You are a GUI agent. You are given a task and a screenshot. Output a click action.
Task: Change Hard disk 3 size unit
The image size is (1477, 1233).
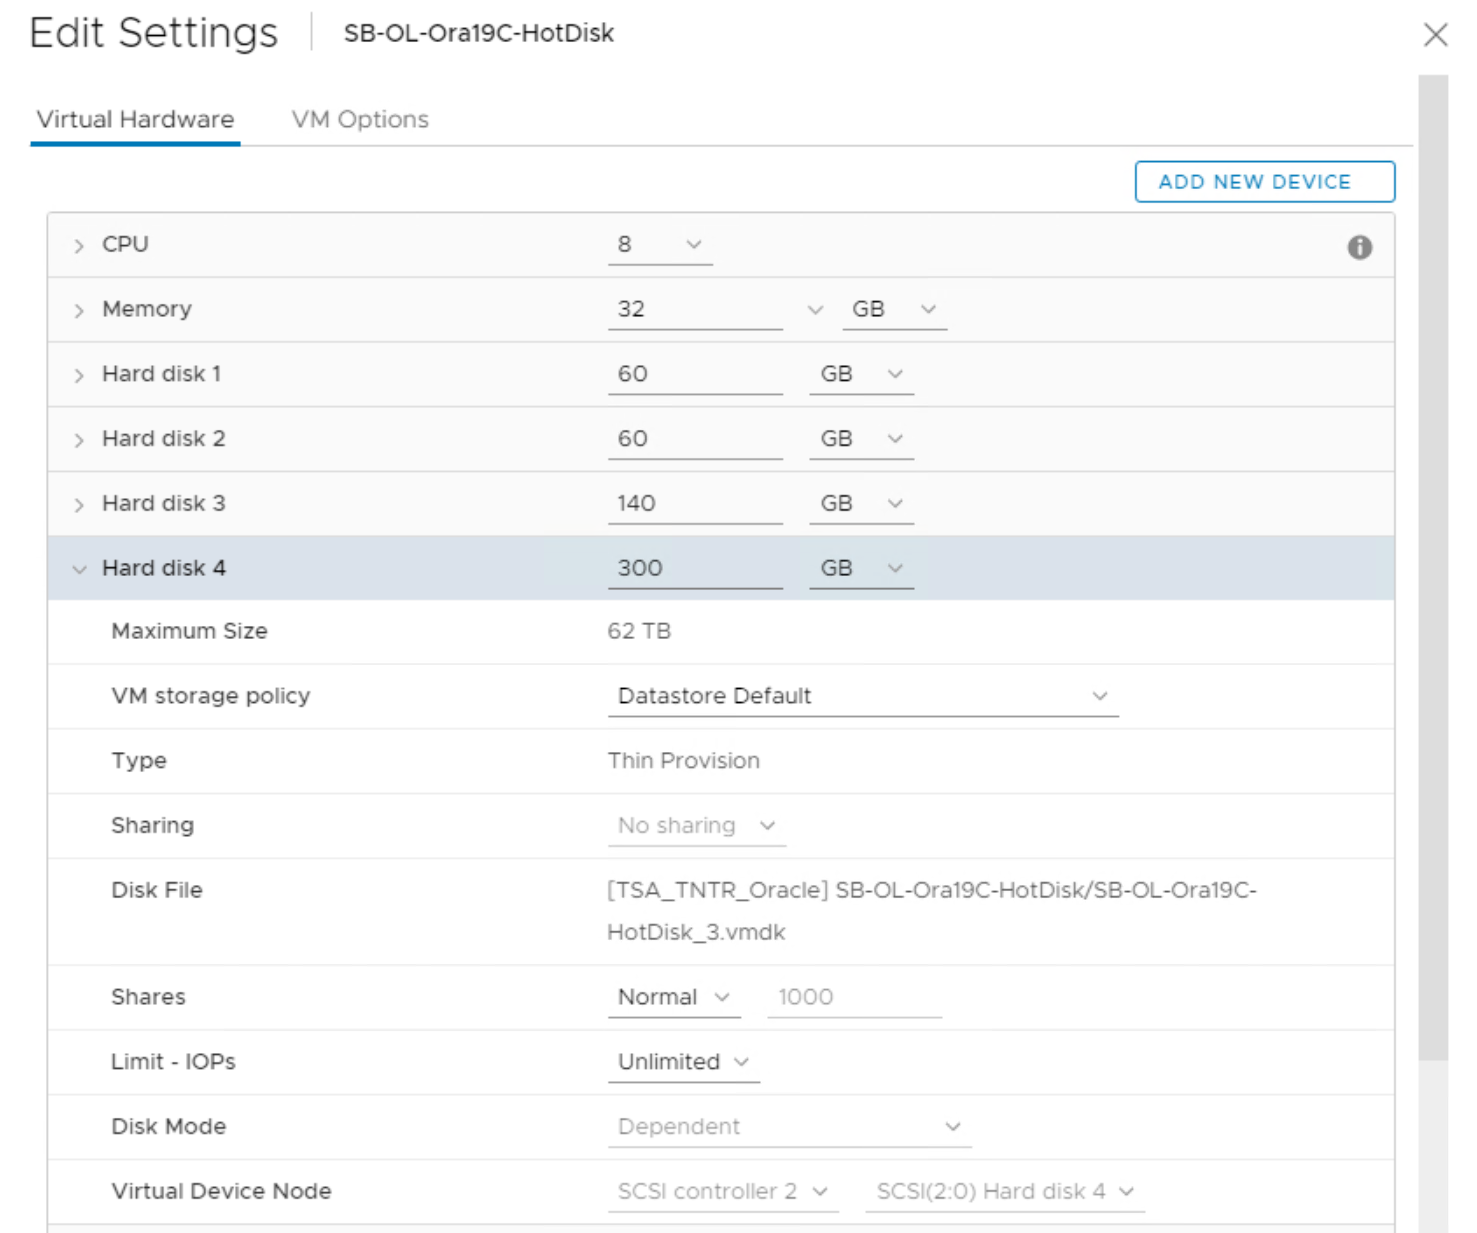[861, 504]
